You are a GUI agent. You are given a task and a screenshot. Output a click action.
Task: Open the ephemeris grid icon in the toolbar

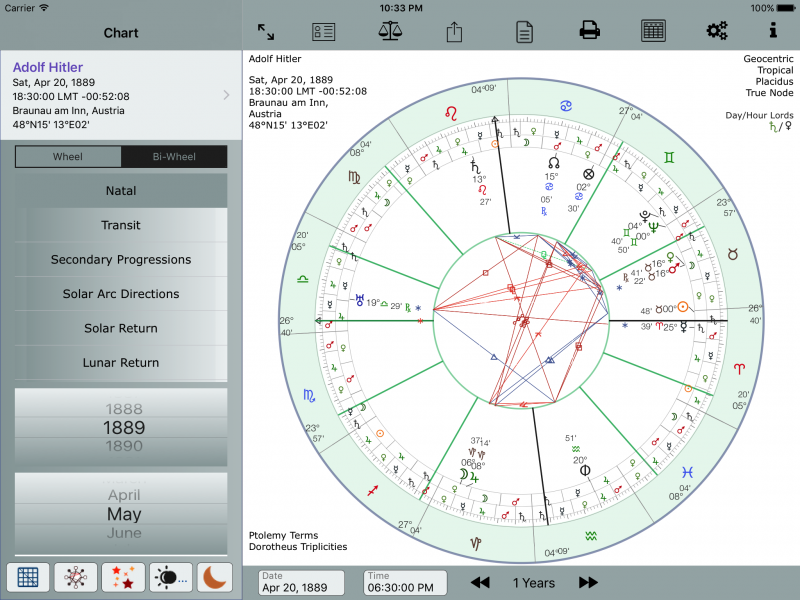[653, 30]
